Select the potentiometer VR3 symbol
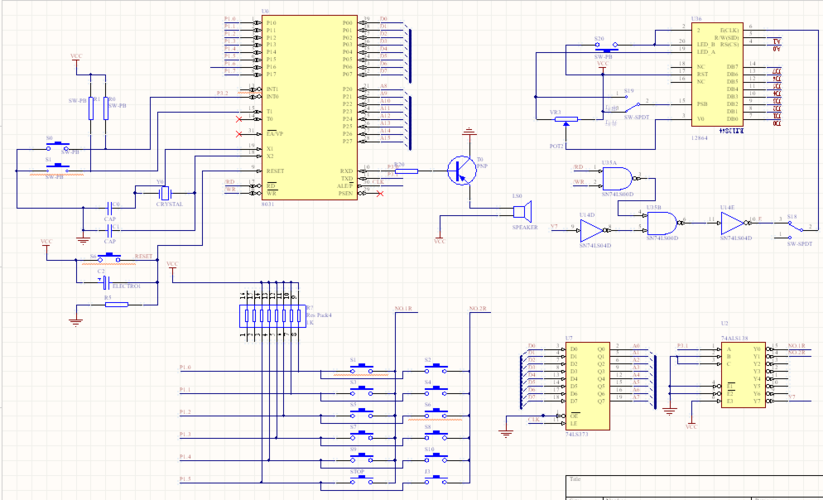 click(566, 120)
